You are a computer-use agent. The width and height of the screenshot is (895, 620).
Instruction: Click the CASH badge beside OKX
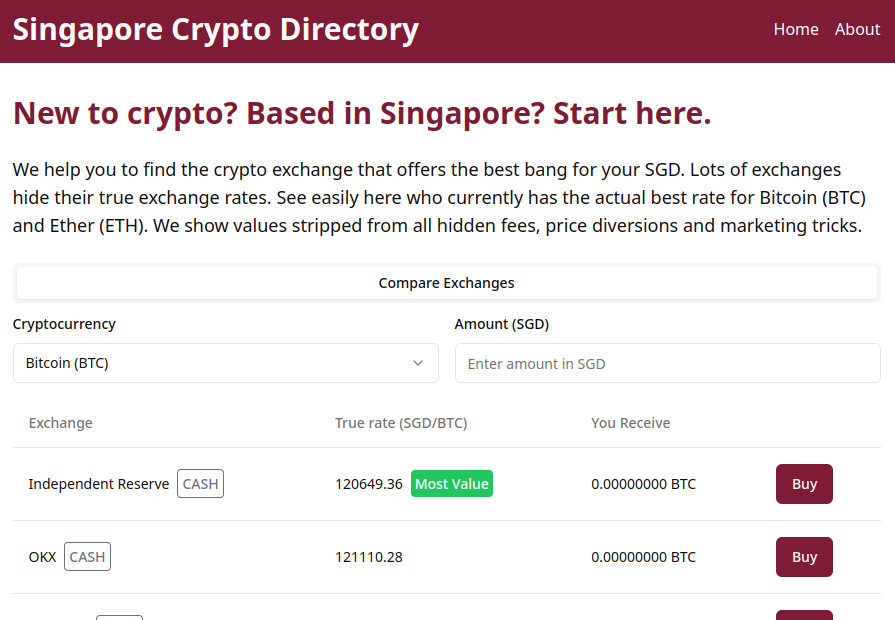point(87,556)
